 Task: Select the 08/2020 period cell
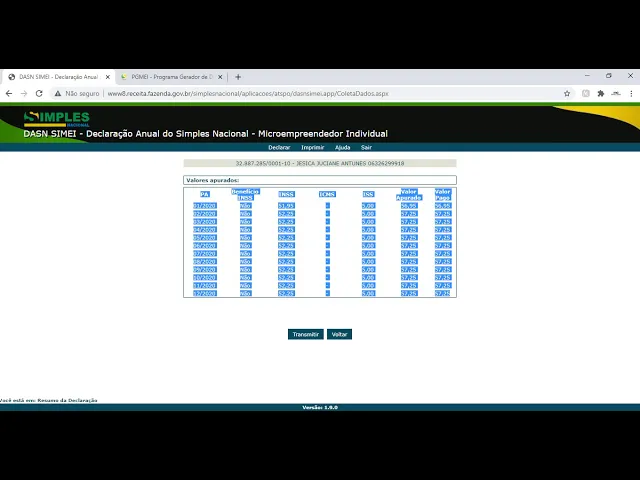[204, 262]
